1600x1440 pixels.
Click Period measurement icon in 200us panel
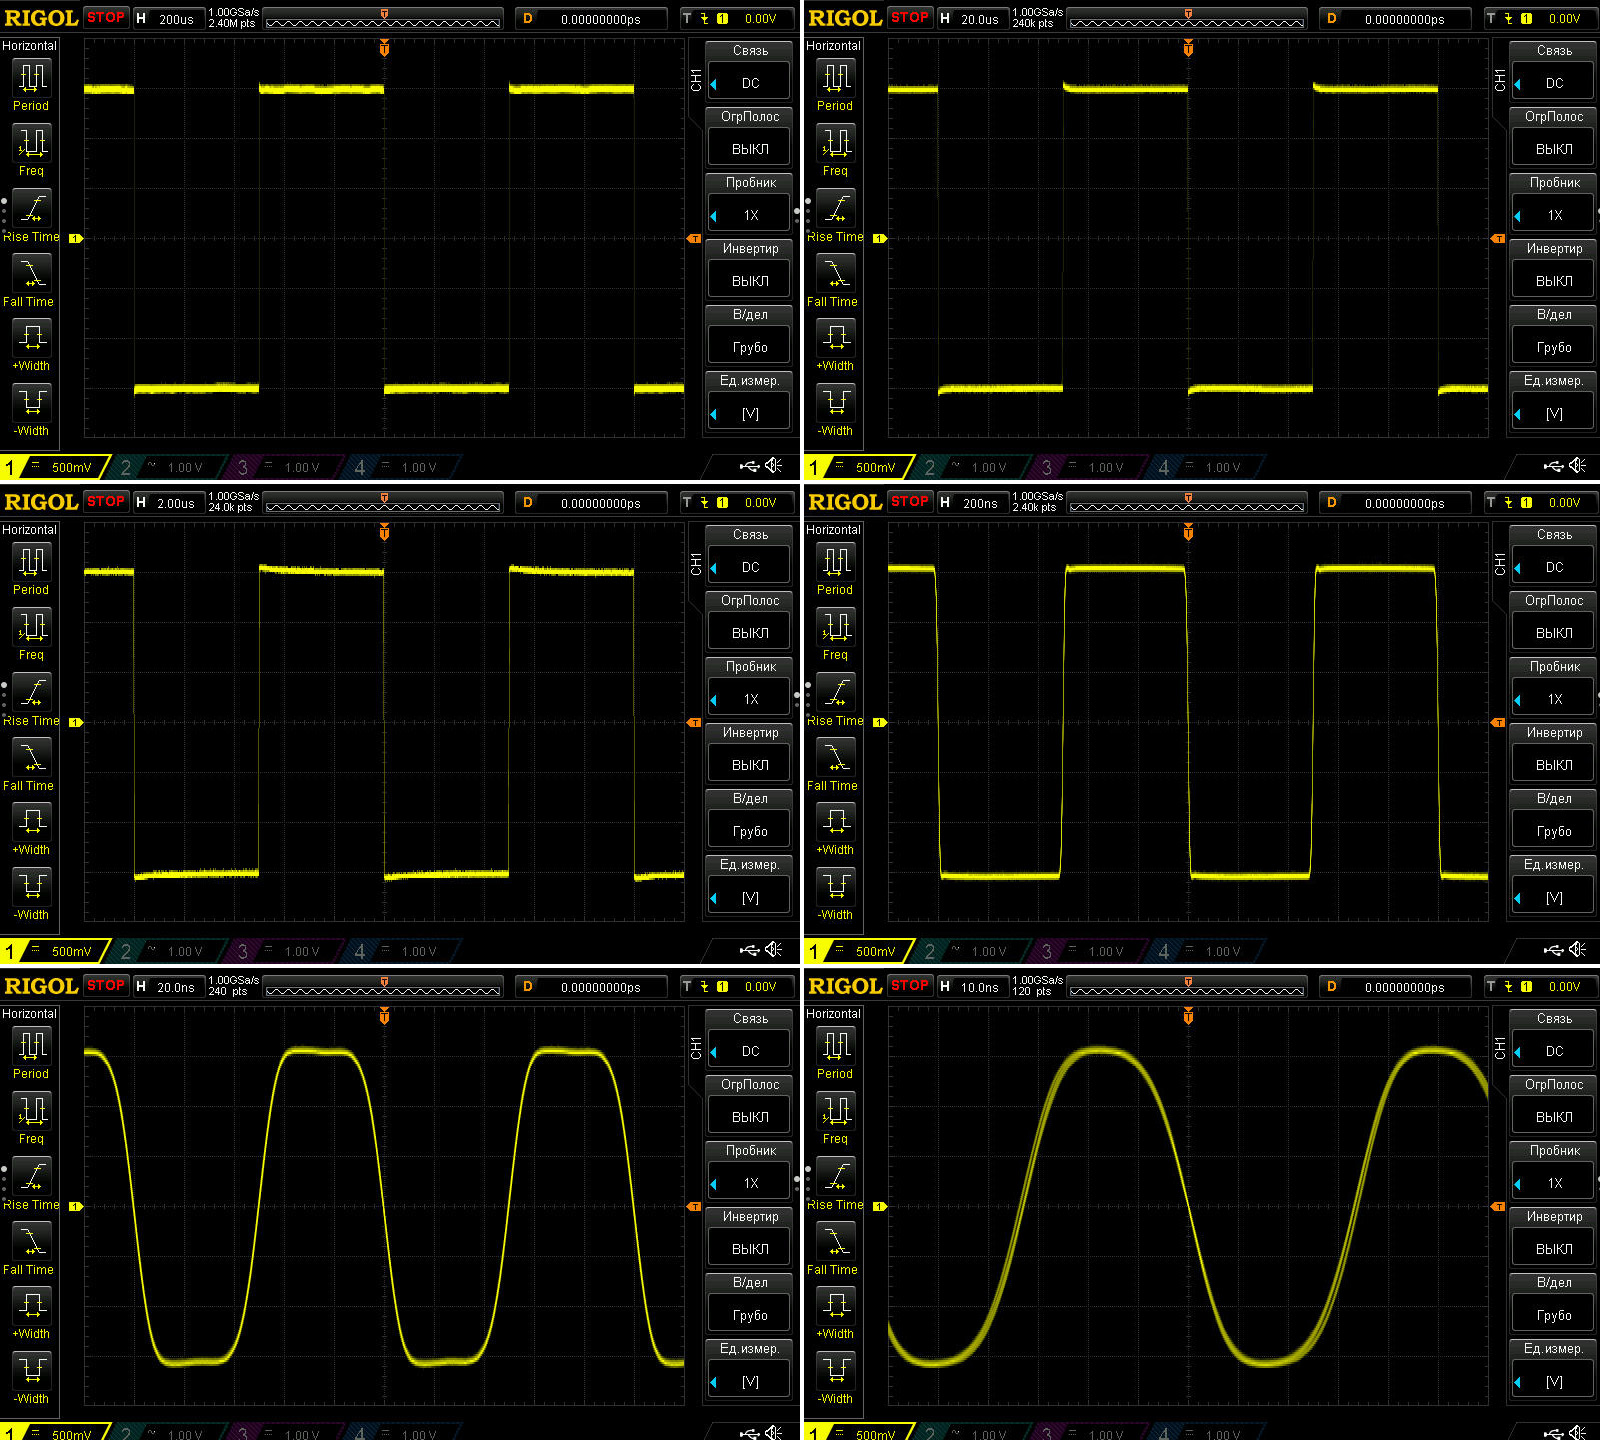click(x=32, y=78)
